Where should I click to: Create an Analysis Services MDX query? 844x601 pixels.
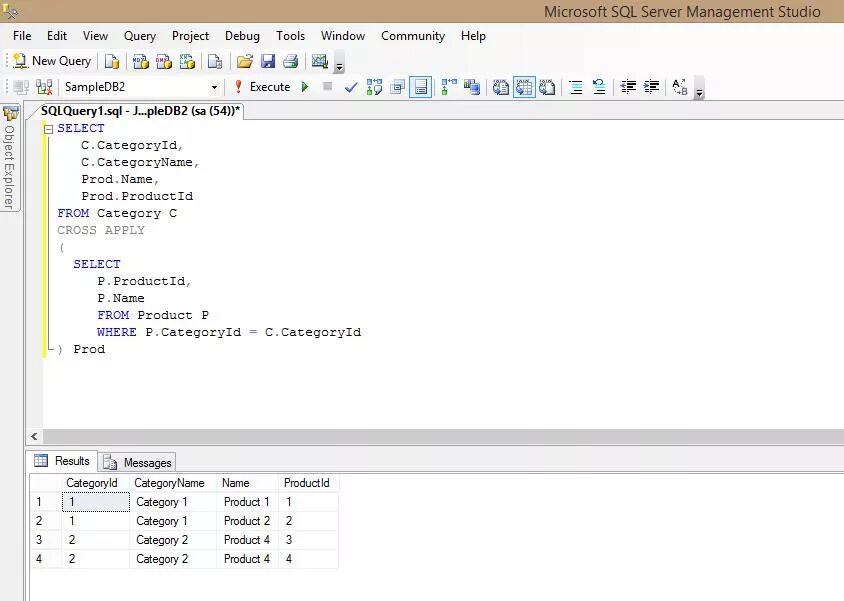pyautogui.click(x=140, y=61)
